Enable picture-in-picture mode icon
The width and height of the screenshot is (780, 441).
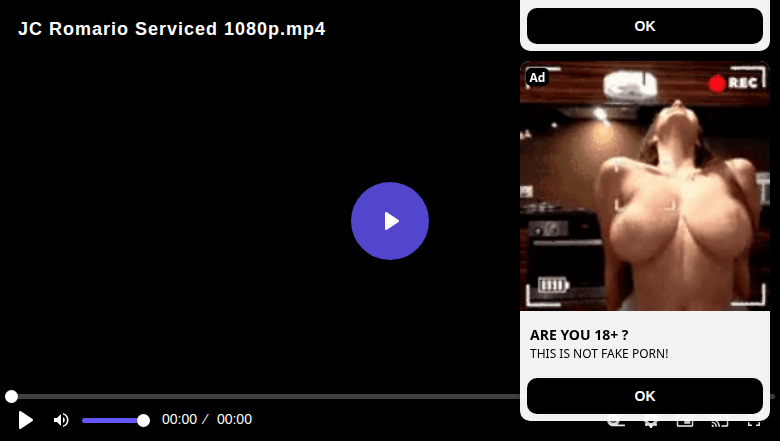[x=685, y=424]
